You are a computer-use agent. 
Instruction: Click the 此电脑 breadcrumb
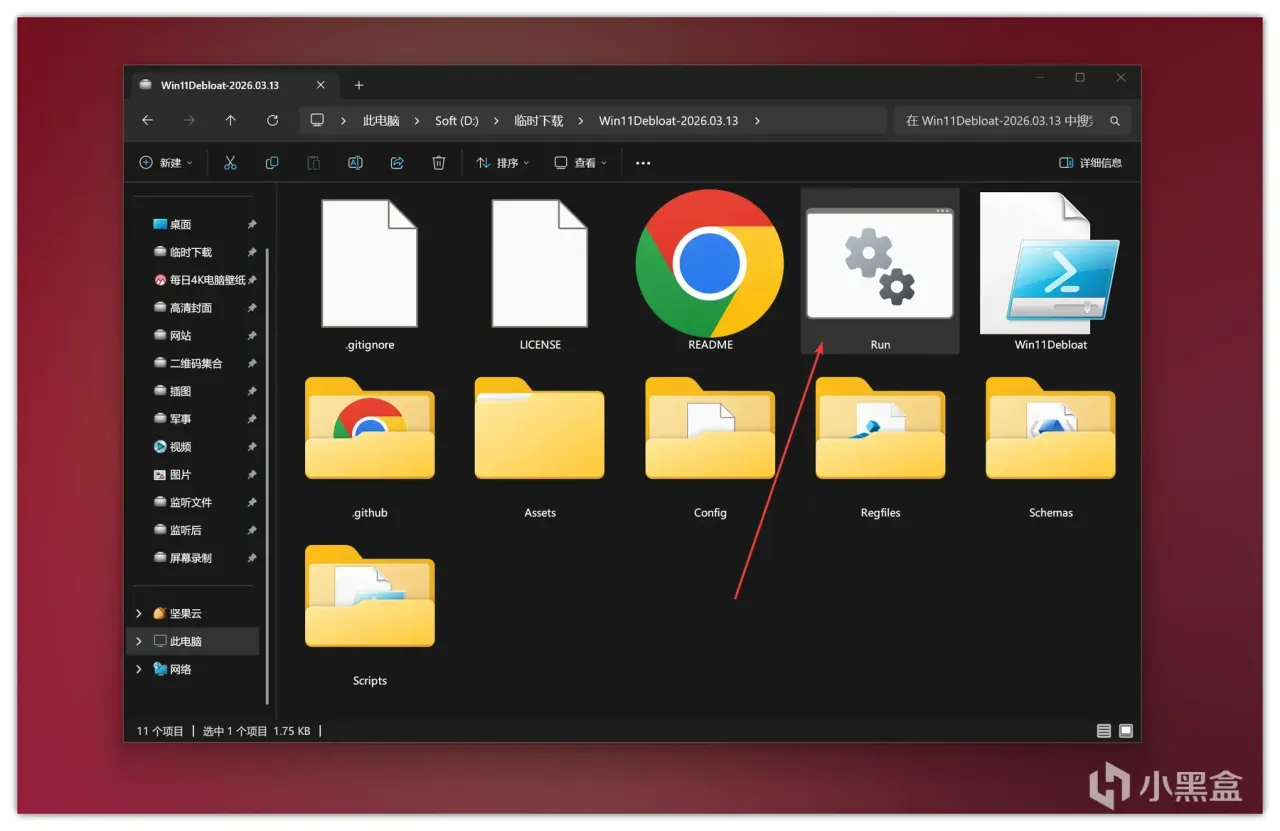point(381,120)
